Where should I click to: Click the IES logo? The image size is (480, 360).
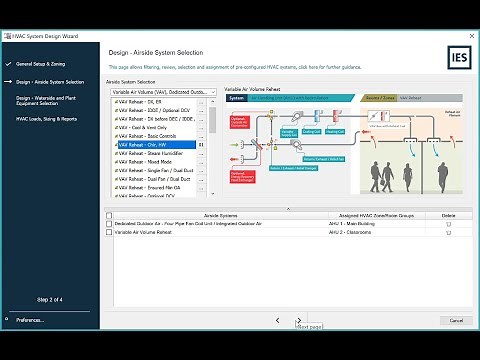click(459, 58)
